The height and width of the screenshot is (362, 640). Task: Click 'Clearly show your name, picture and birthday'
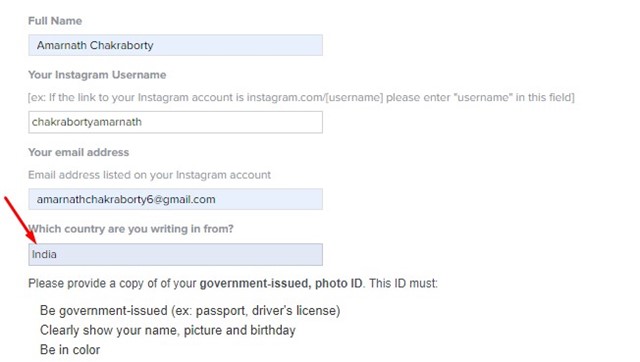(x=167, y=330)
